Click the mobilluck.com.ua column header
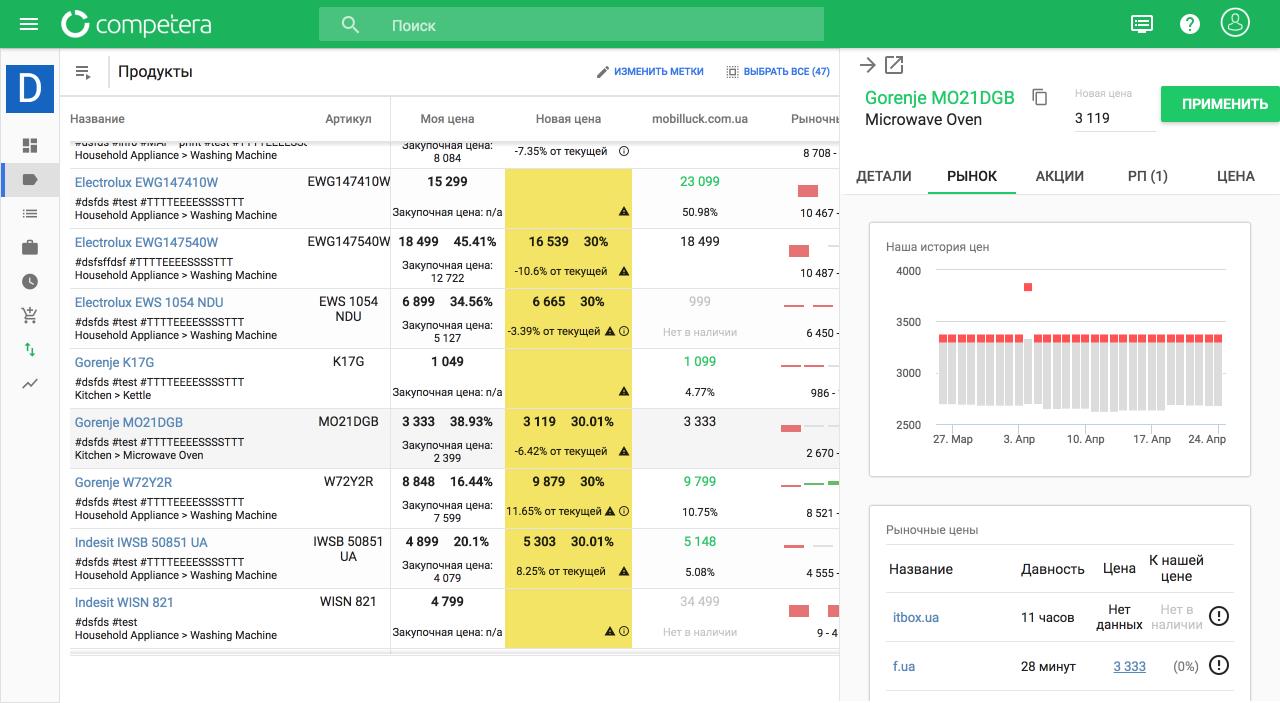The image size is (1280, 703). click(700, 119)
